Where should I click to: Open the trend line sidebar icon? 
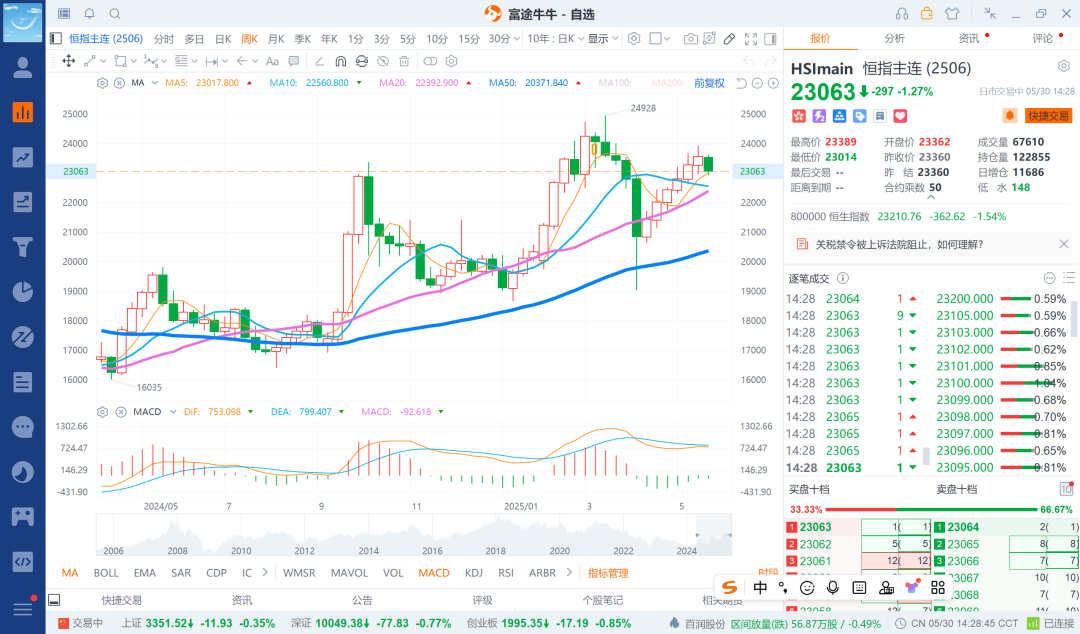23,157
